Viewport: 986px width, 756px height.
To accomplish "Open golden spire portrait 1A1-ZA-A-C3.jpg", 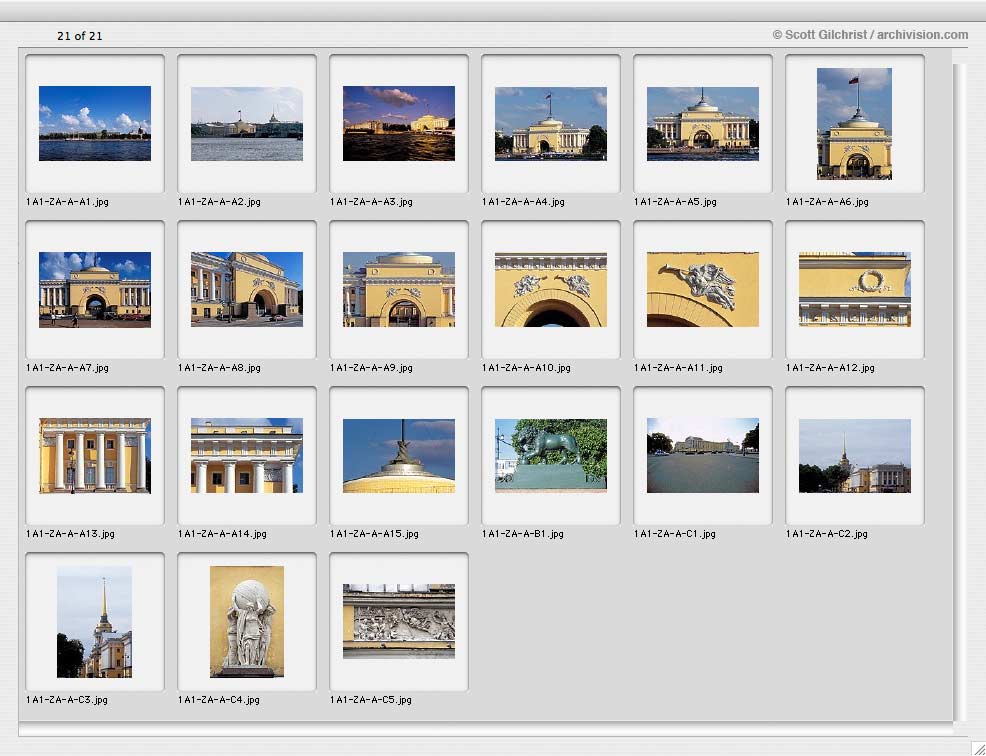I will pyautogui.click(x=94, y=621).
